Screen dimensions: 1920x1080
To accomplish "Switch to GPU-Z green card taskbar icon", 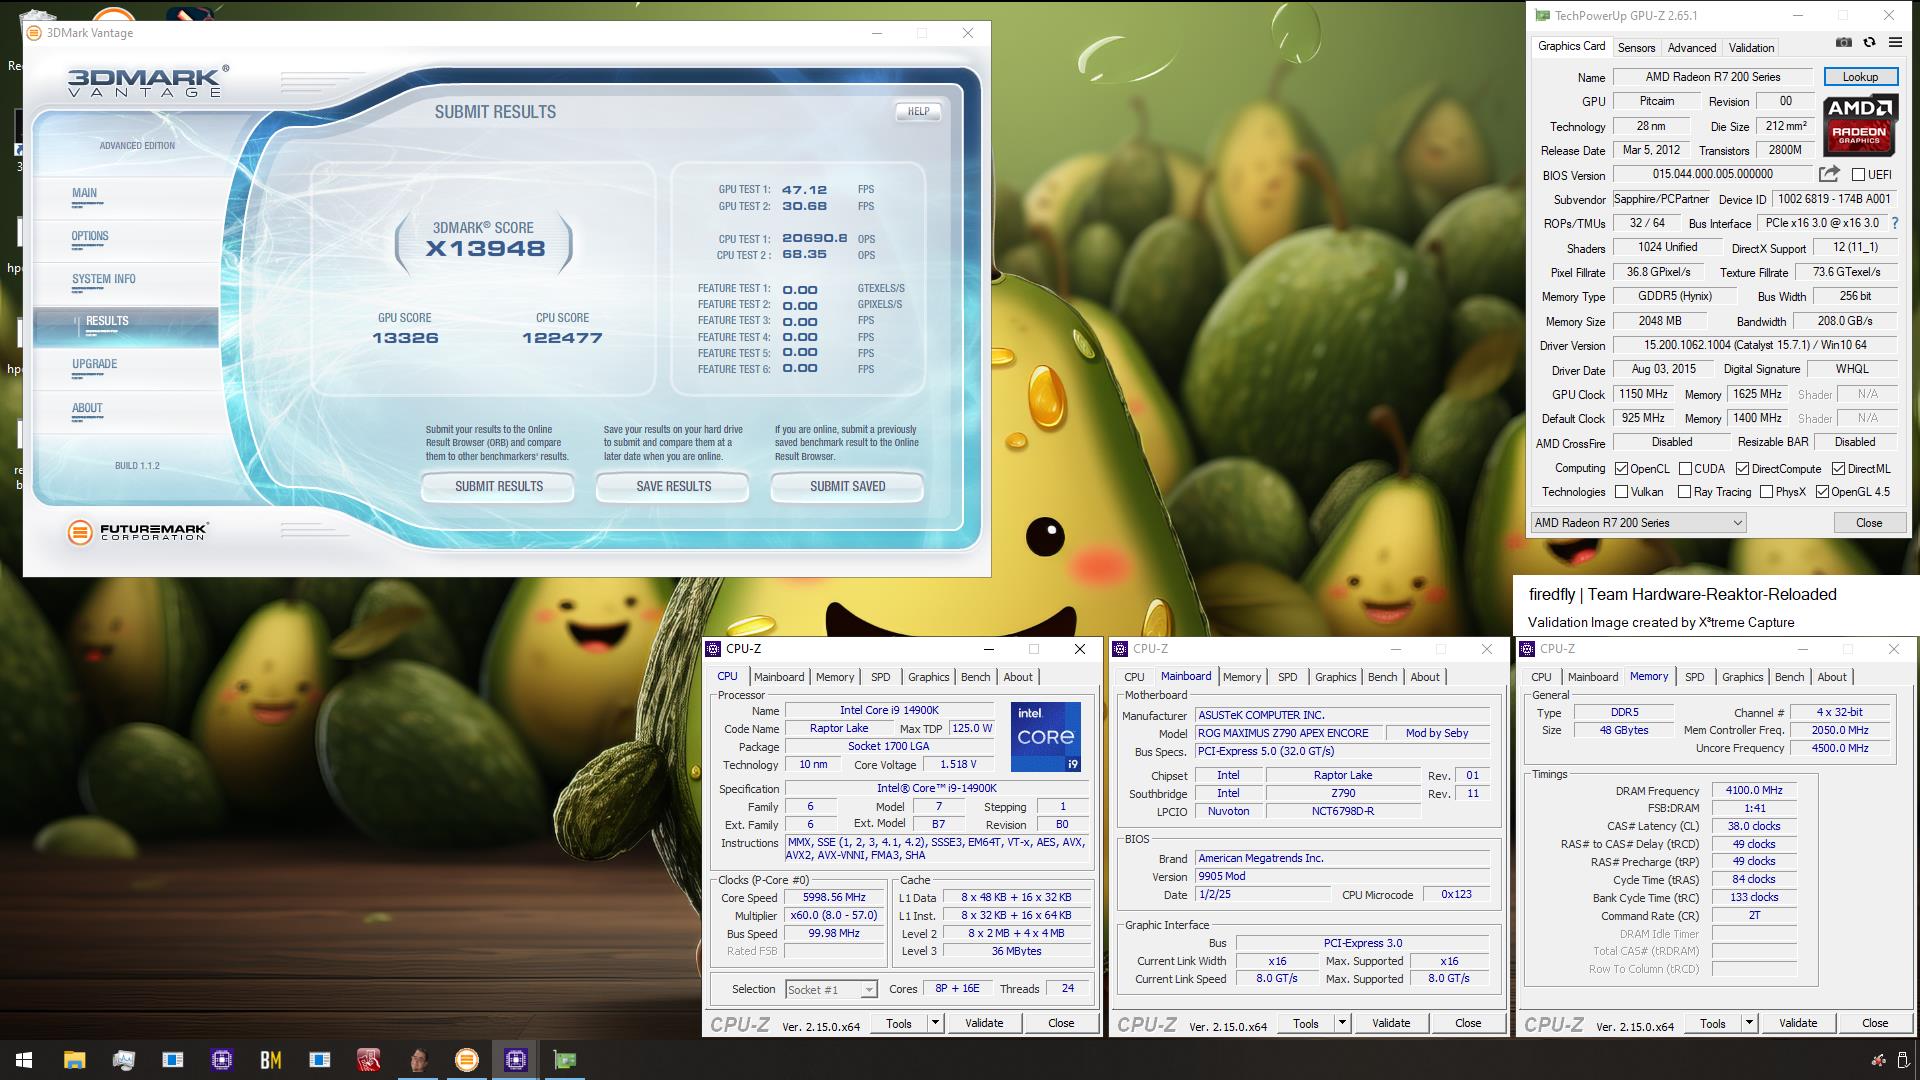I will pos(565,1060).
